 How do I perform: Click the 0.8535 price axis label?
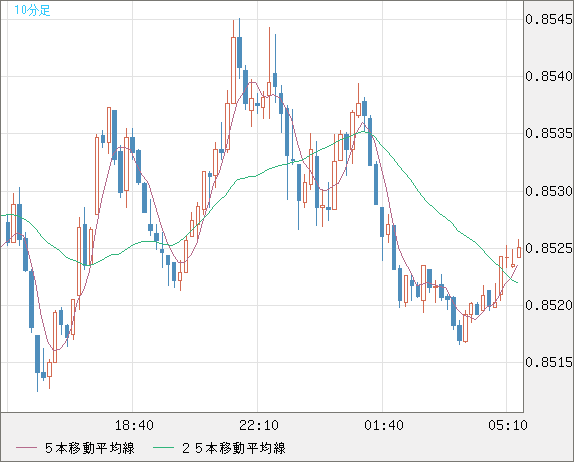549,133
